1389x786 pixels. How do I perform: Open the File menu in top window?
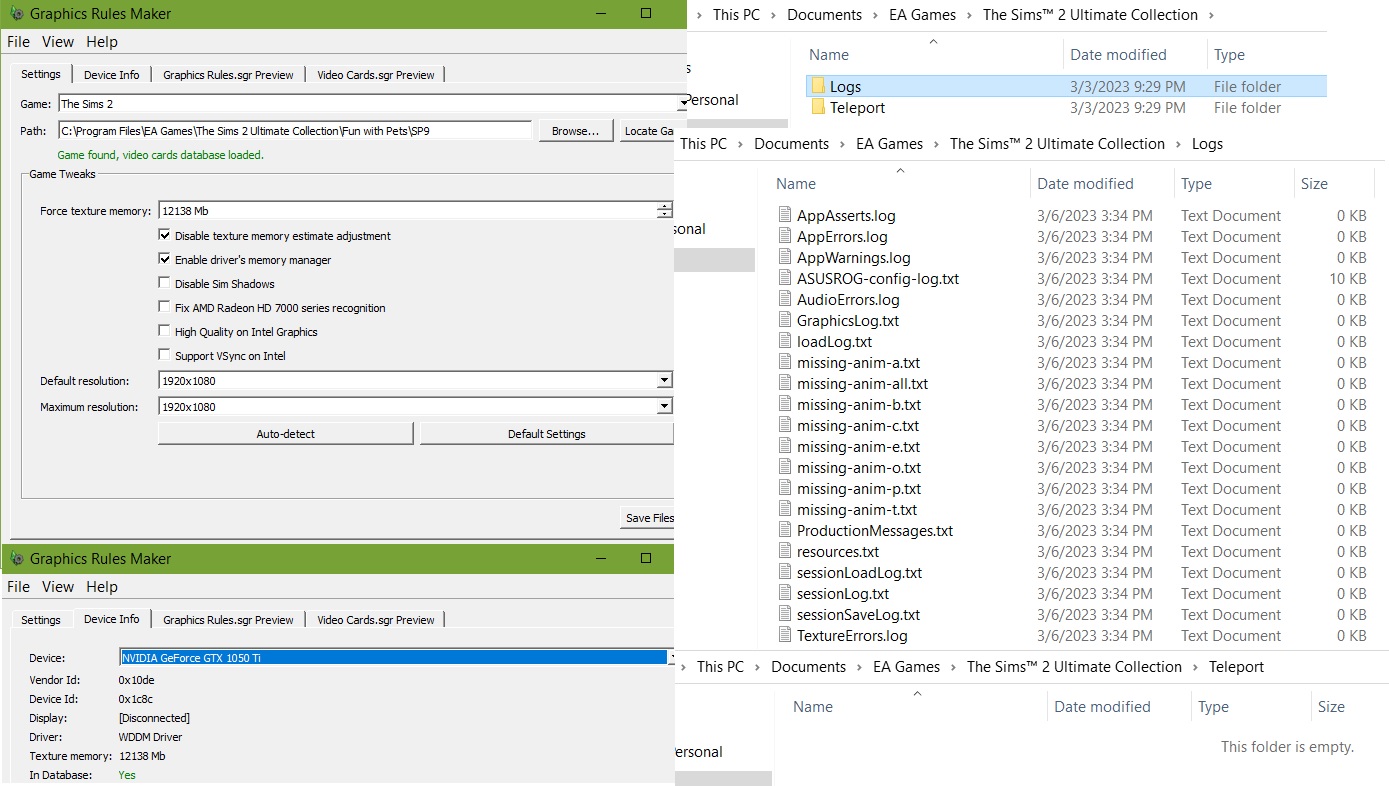point(18,42)
